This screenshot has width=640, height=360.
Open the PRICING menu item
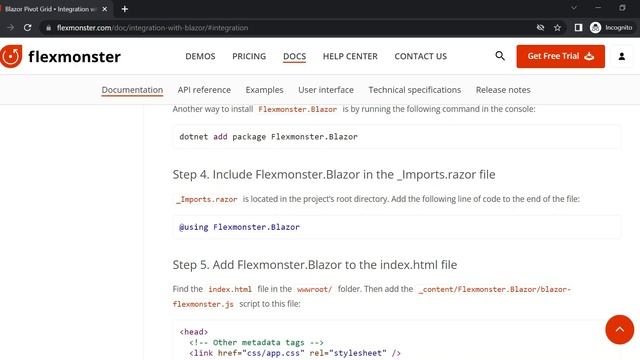249,56
